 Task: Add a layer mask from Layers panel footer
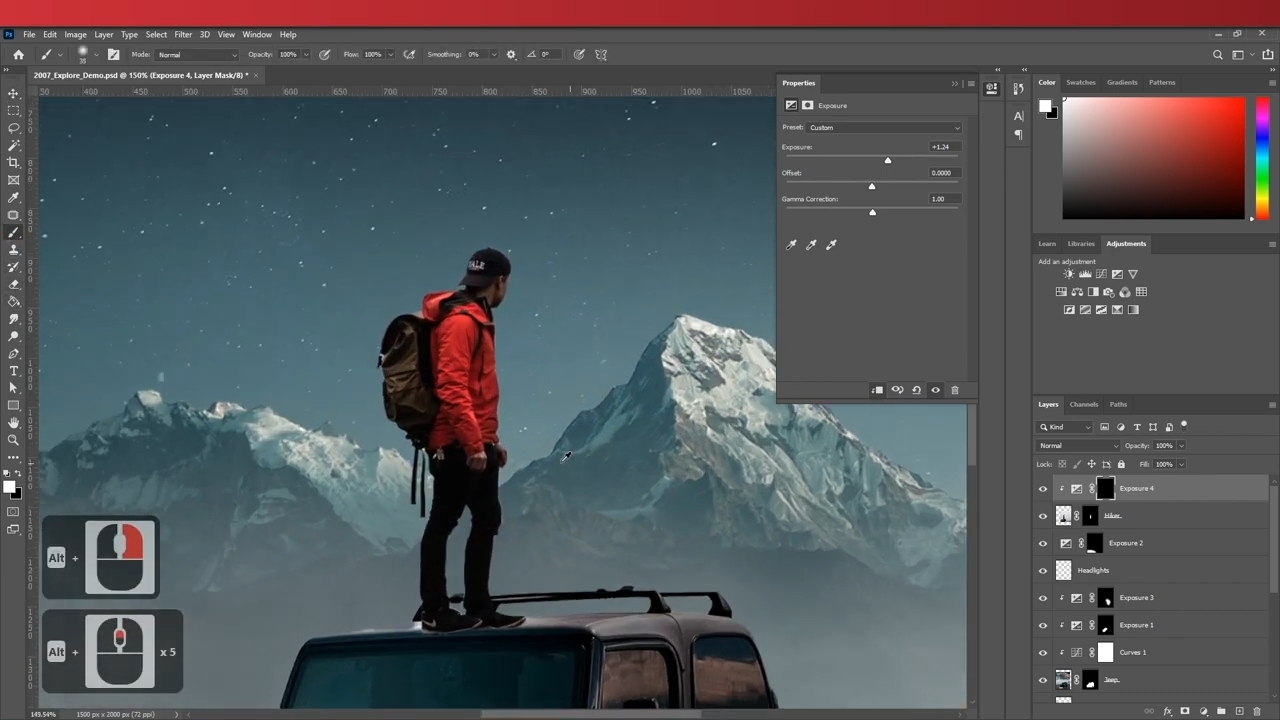(x=1185, y=711)
